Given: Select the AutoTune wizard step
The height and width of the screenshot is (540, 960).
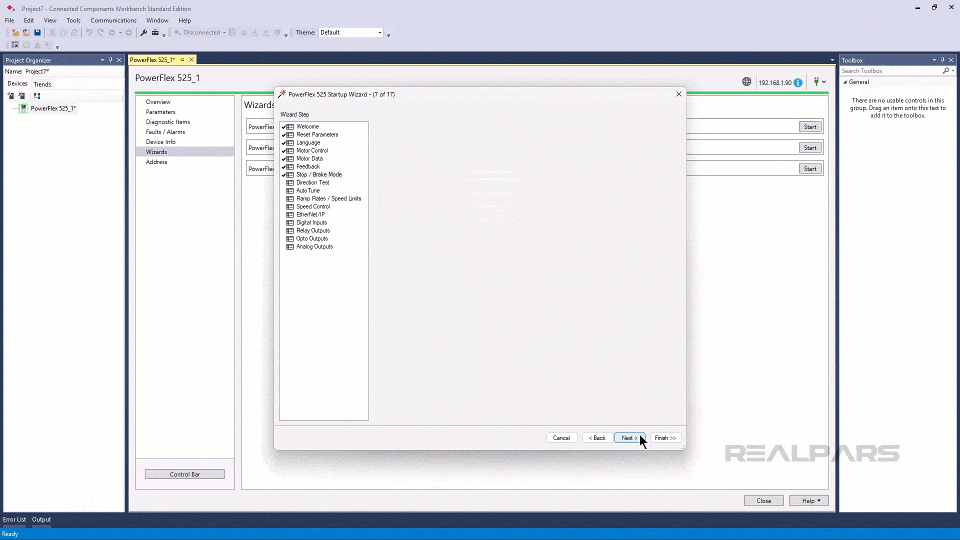Looking at the screenshot, I should tap(307, 190).
